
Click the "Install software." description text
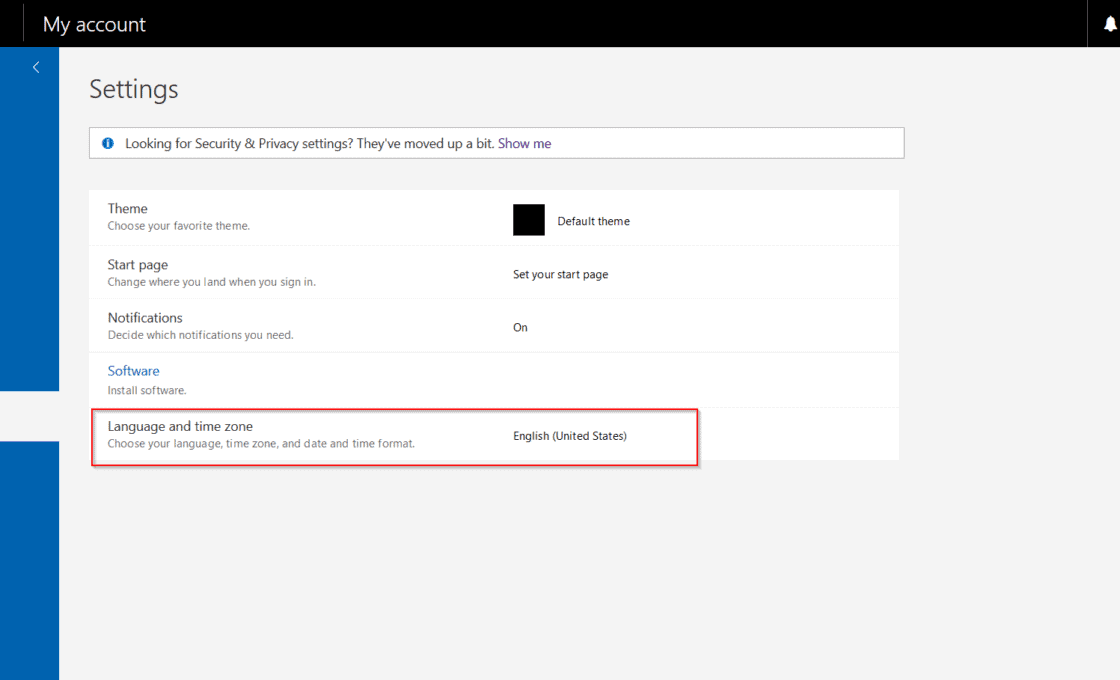coord(147,390)
